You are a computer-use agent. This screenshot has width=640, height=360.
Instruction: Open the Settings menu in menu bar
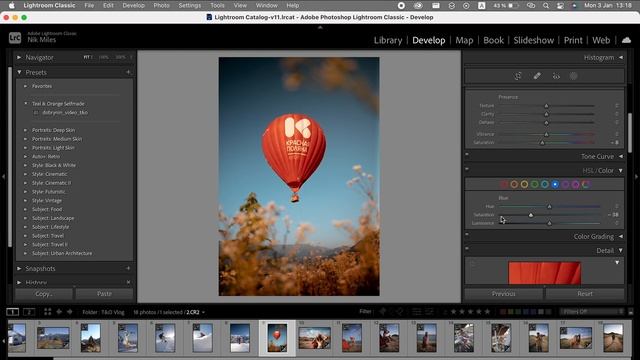point(189,6)
